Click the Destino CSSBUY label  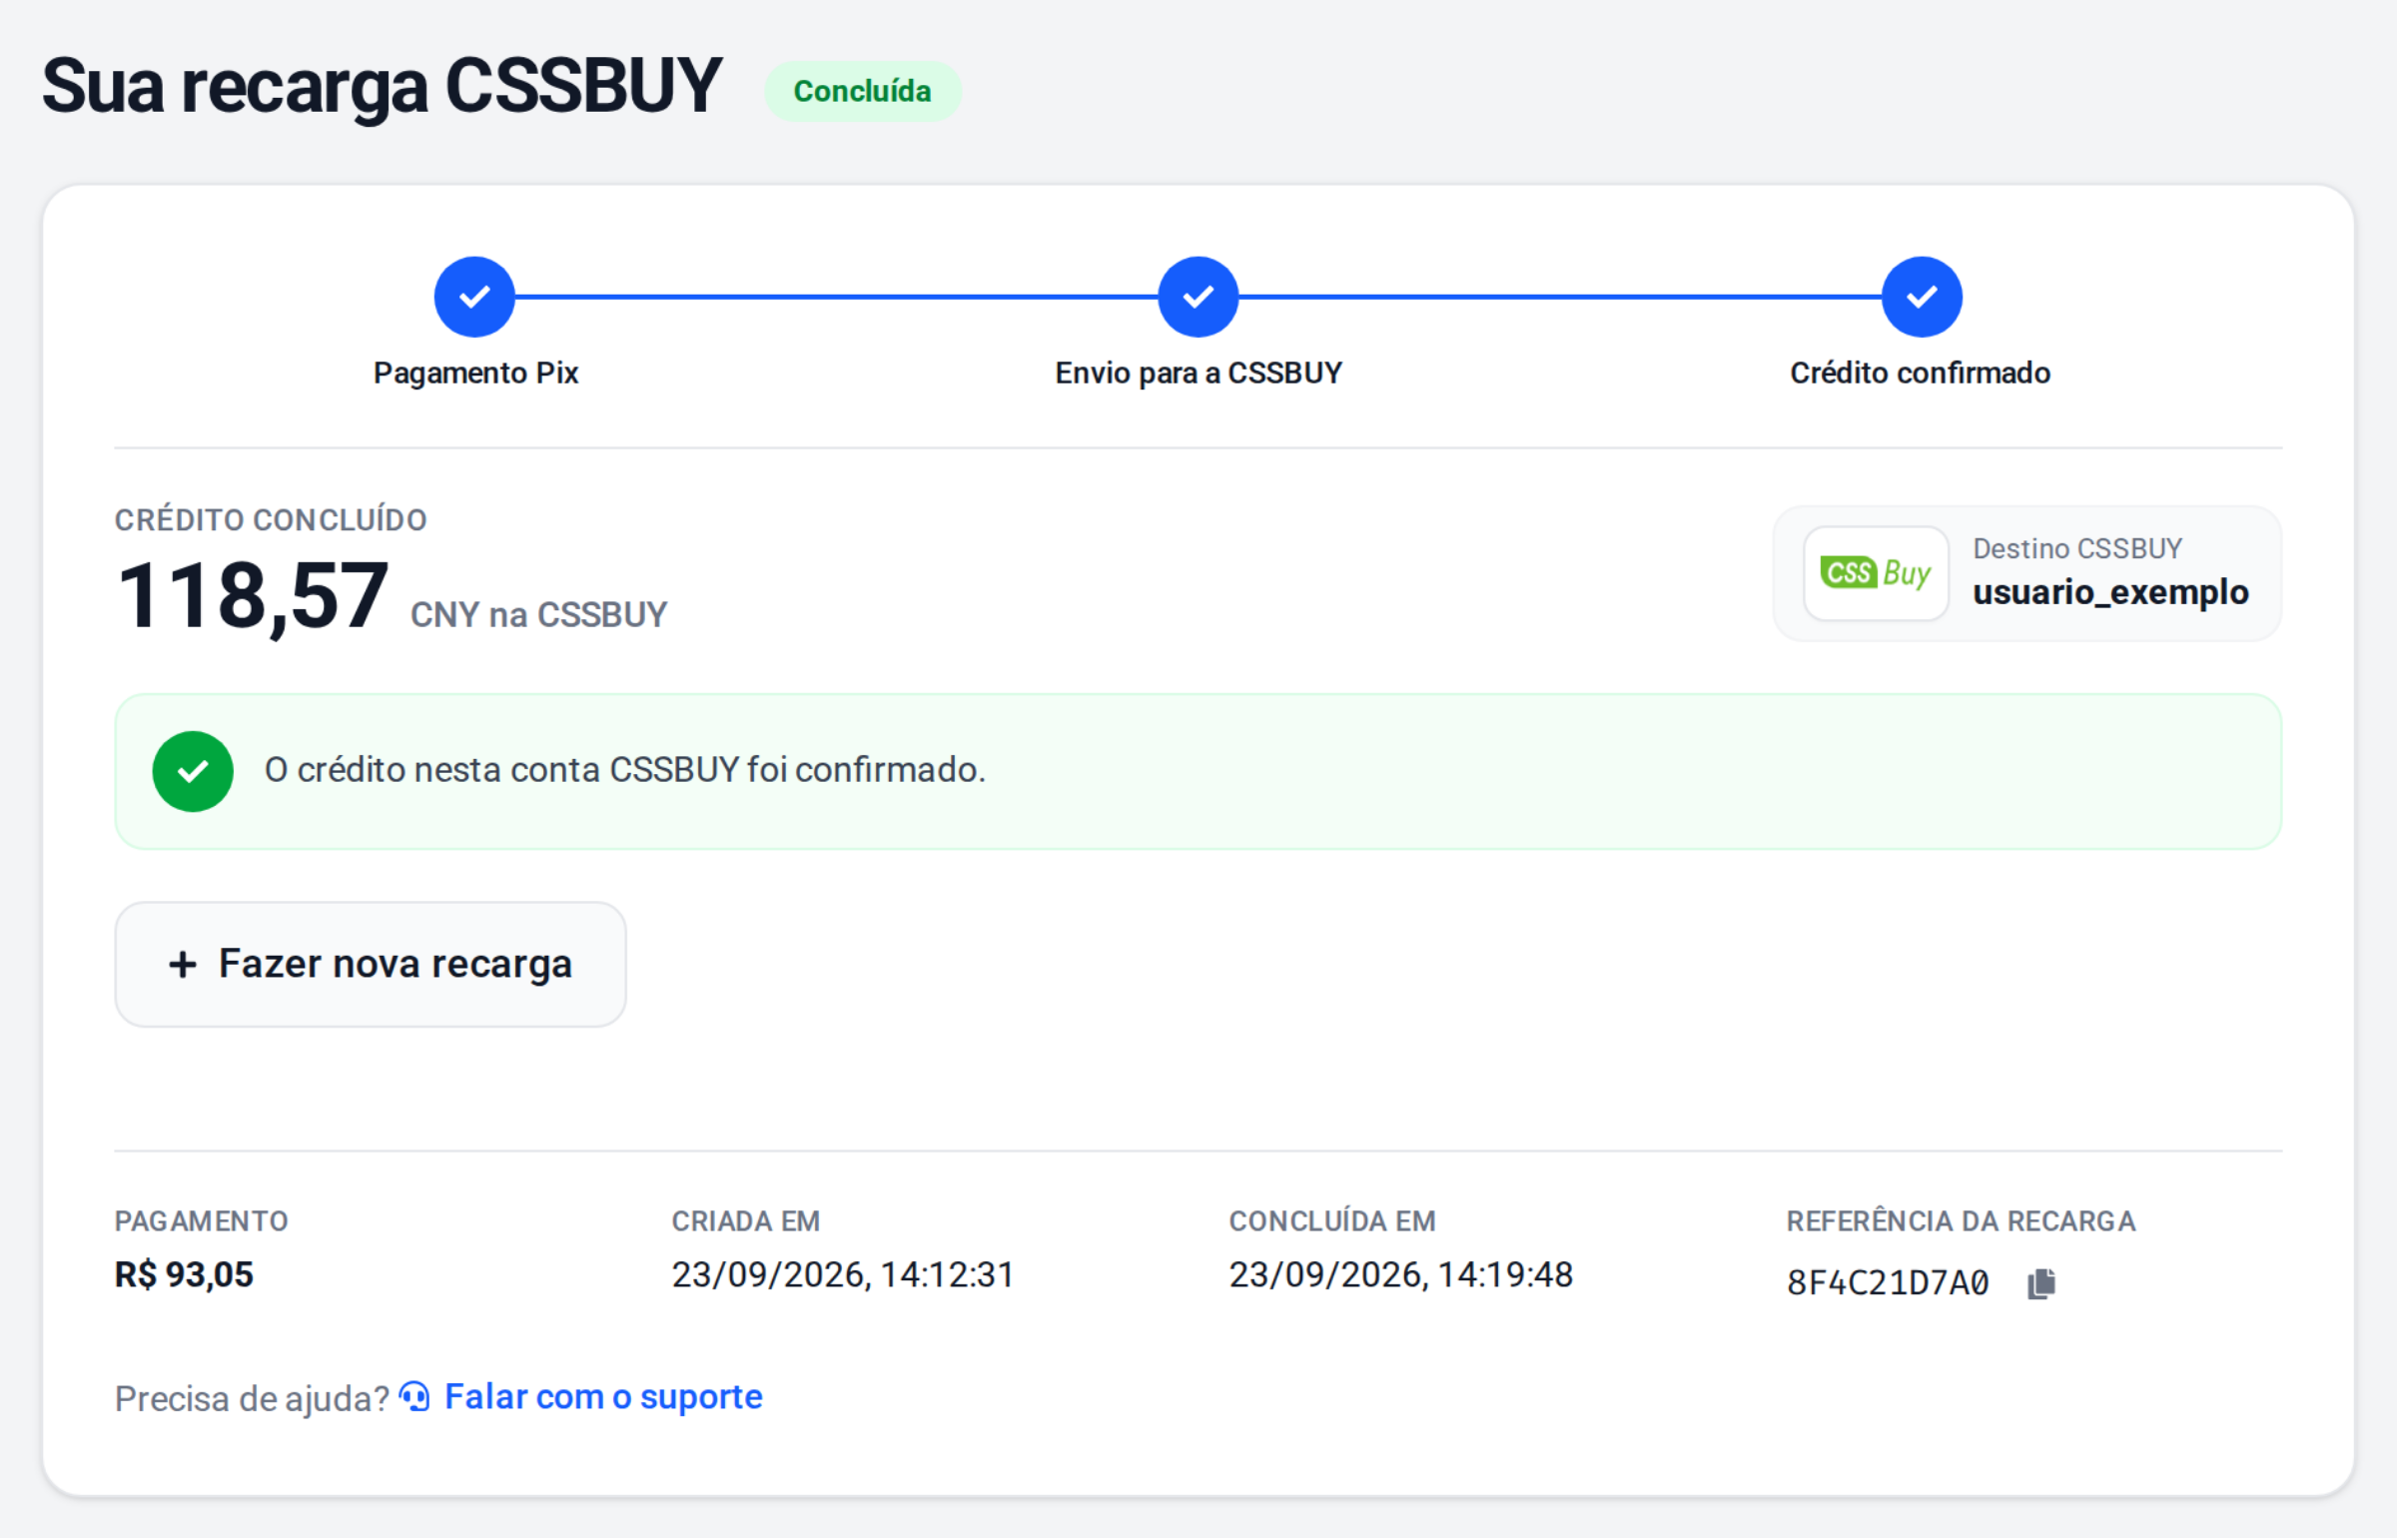(2077, 549)
